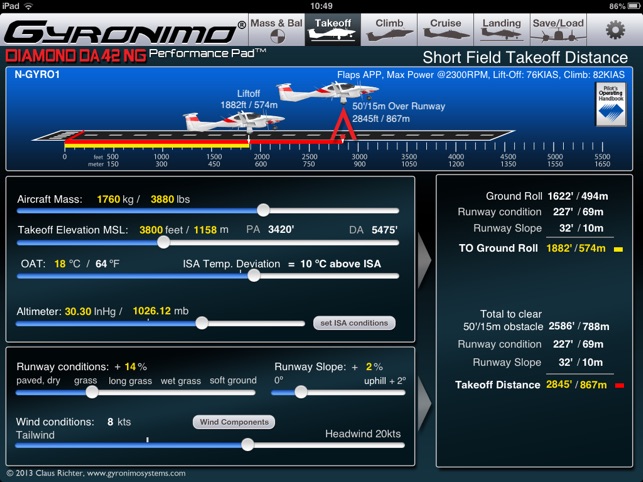643x482 pixels.
Task: Open the Save/Load tab
Action: click(x=558, y=30)
